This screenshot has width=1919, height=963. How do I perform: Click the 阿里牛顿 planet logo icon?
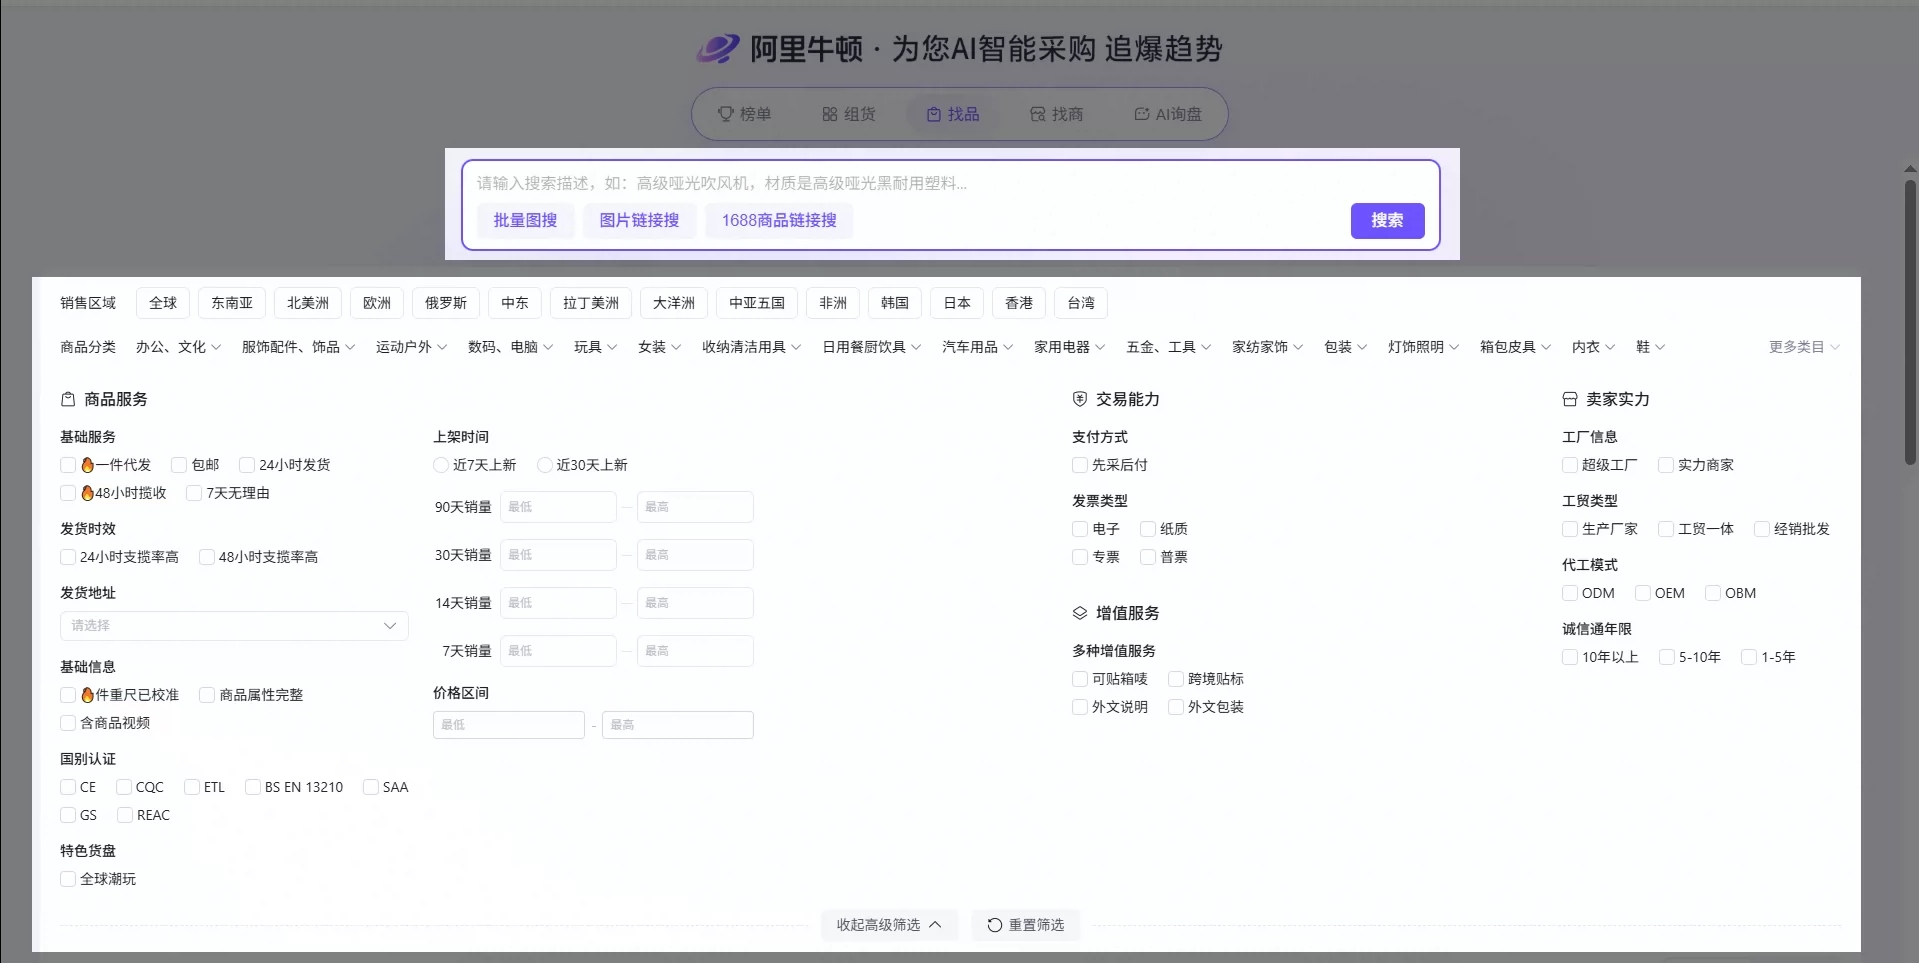coord(718,48)
